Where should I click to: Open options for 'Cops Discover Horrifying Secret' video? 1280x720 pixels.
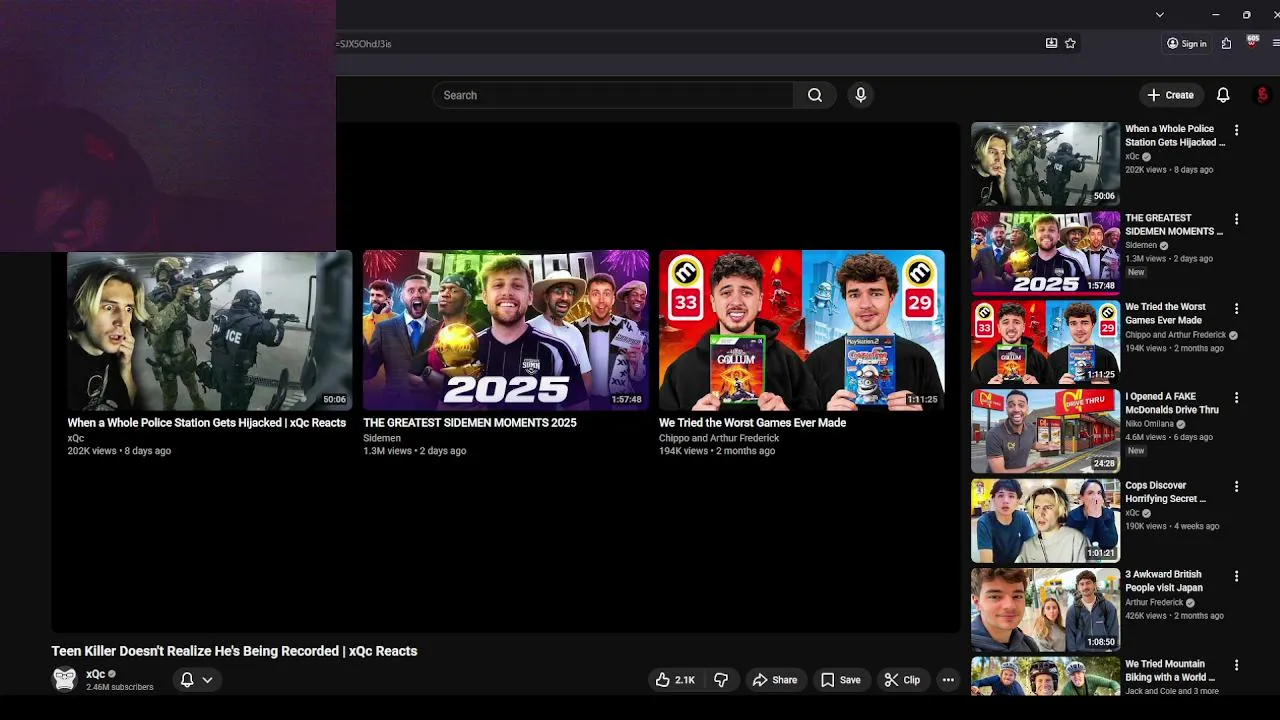click(1236, 486)
